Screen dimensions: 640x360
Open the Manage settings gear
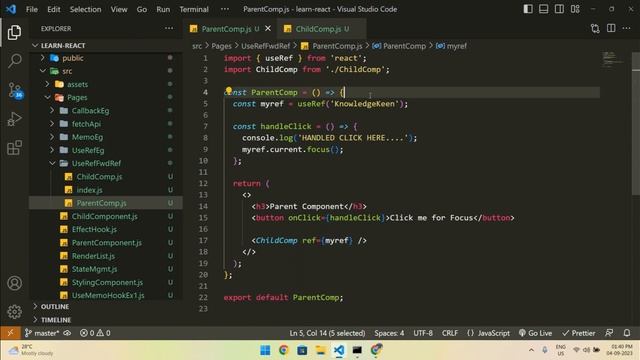tap(14, 311)
